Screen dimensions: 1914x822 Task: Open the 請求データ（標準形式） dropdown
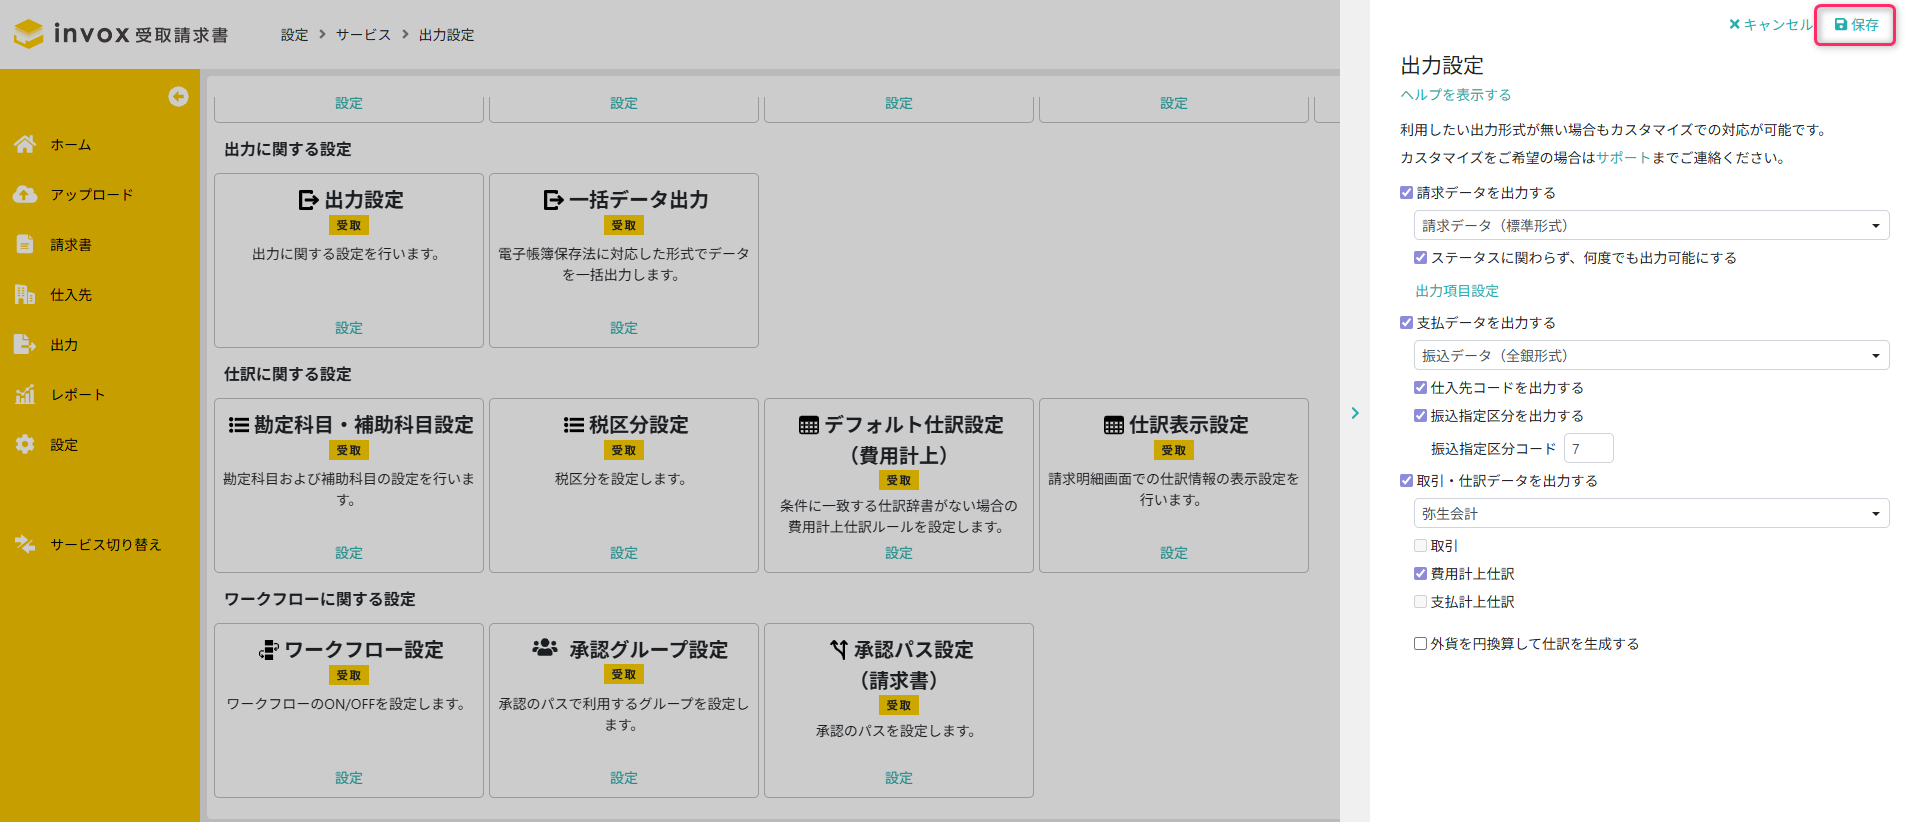coord(1651,226)
